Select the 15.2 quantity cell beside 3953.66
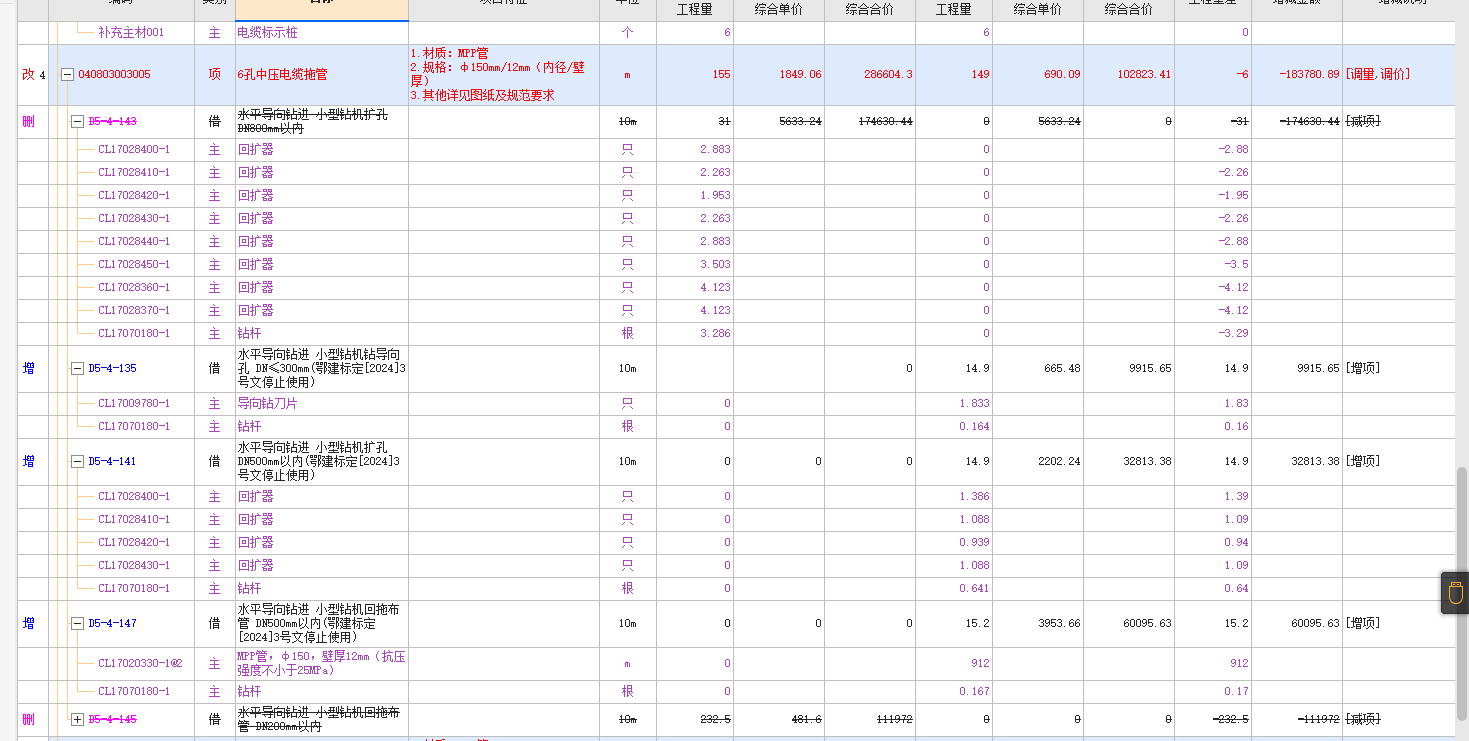This screenshot has height=741, width=1469. click(954, 624)
